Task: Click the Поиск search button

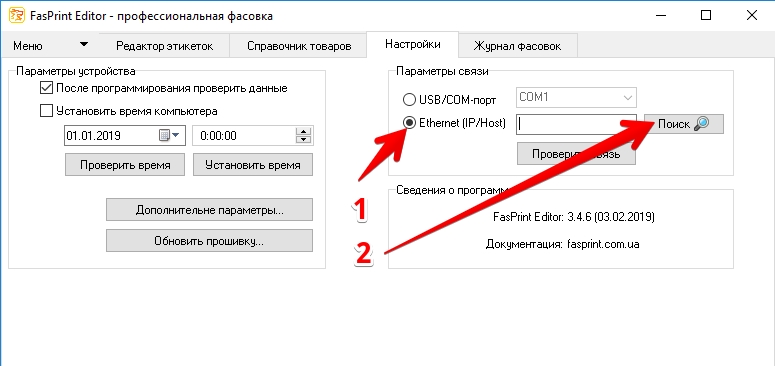Action: click(x=684, y=124)
